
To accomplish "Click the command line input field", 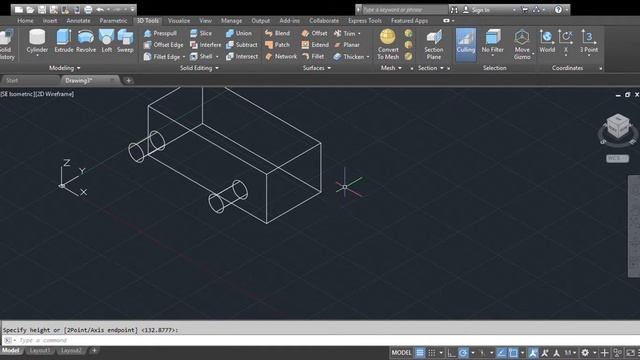I will (322, 340).
